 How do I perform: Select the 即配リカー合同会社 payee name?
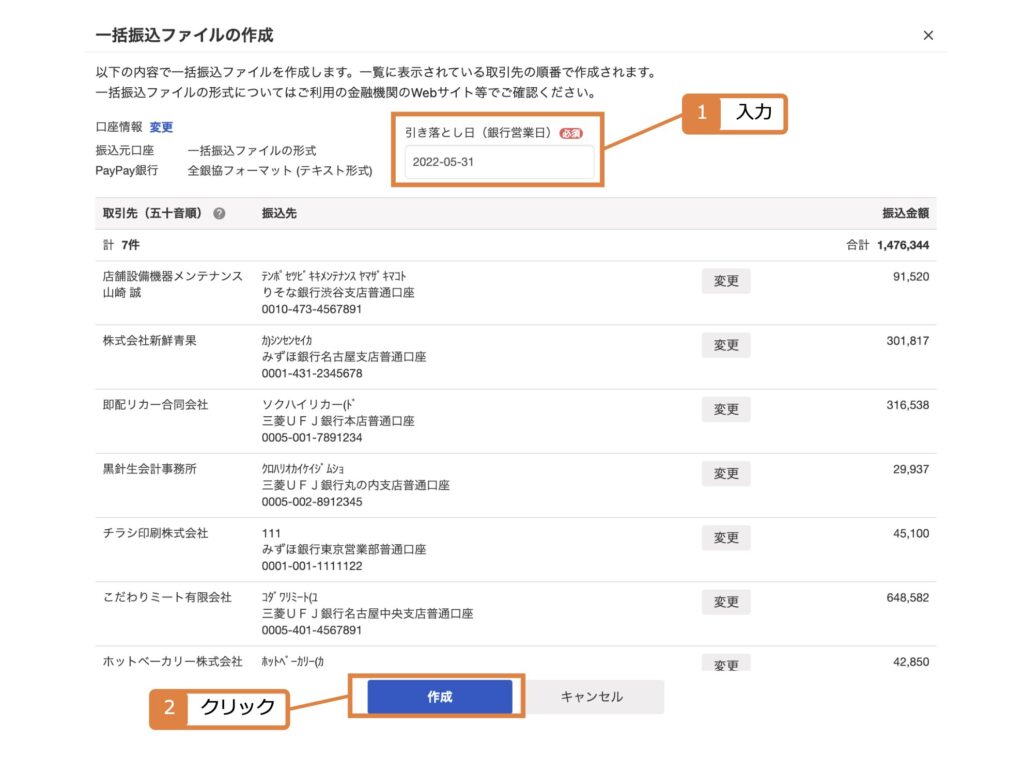pyautogui.click(x=155, y=404)
